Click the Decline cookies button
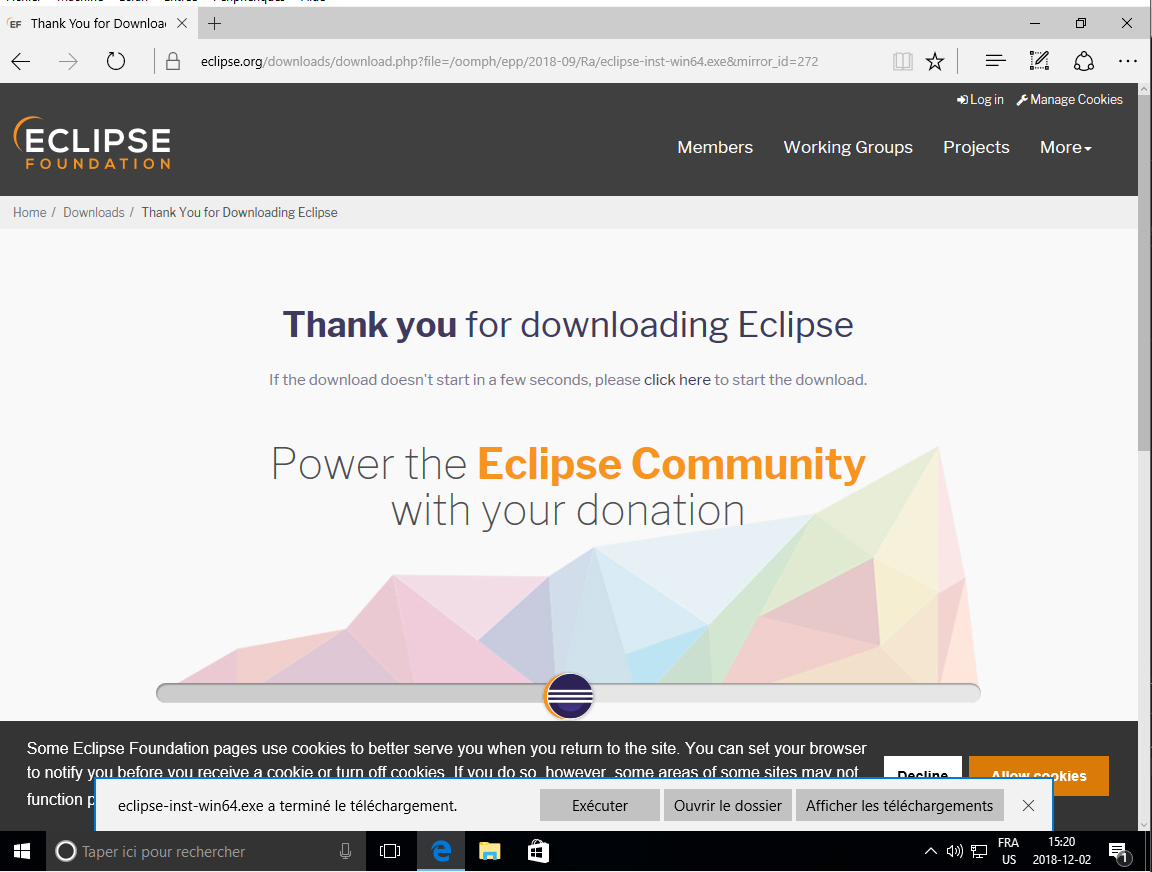 [922, 766]
